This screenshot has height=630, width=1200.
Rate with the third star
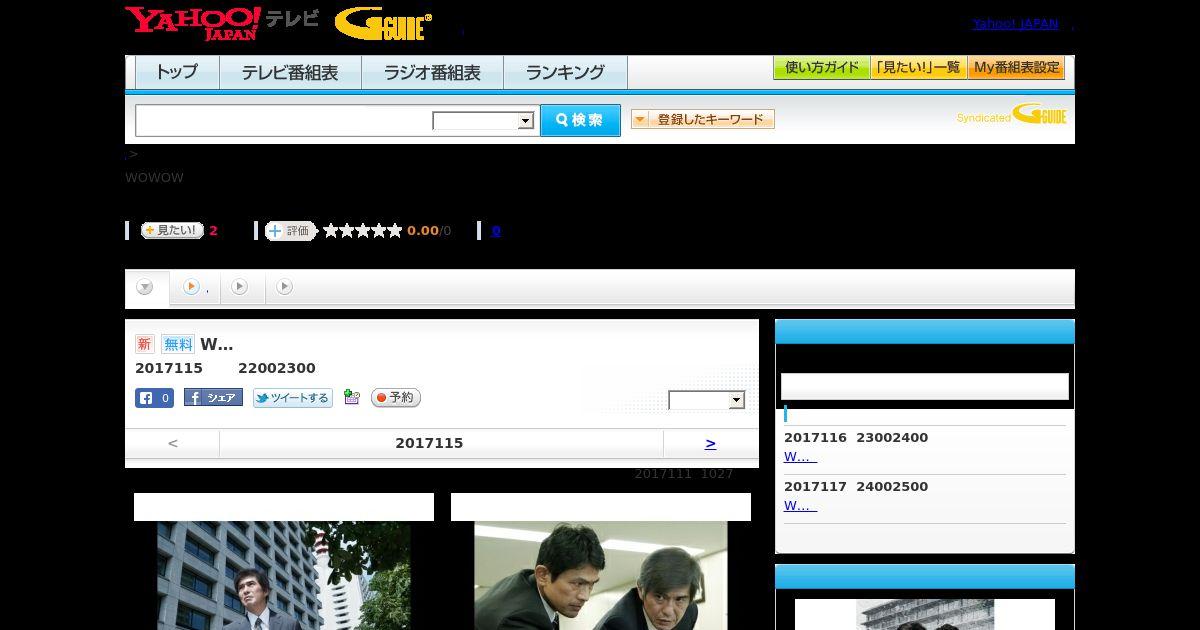tap(363, 231)
